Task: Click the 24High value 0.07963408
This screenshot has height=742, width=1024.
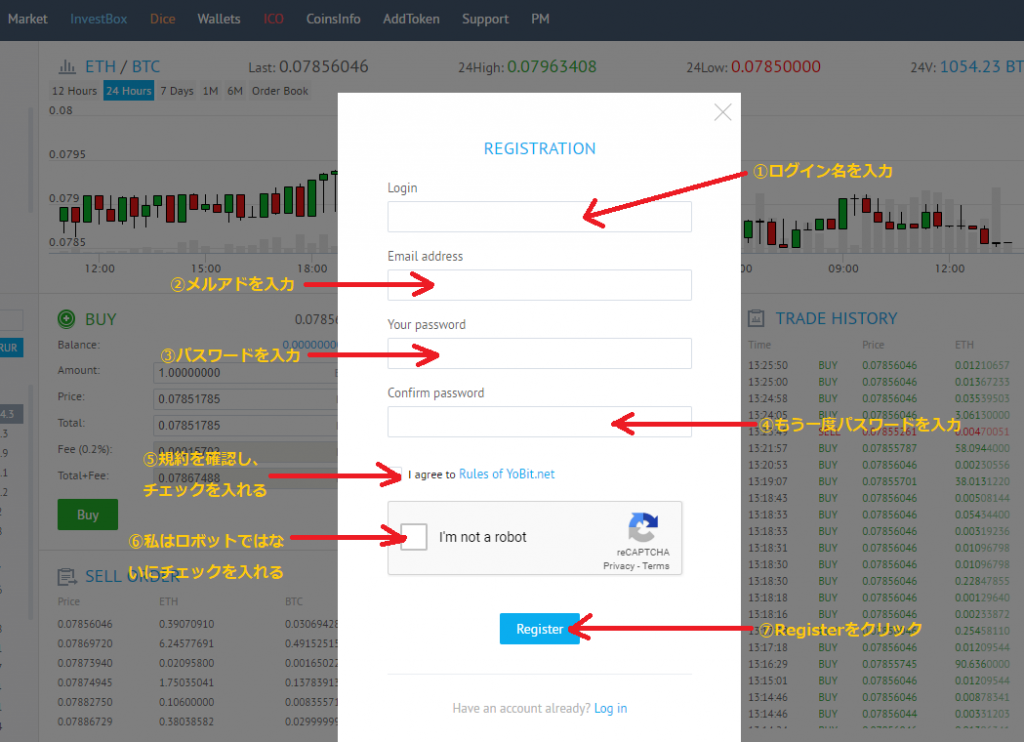Action: pos(552,67)
